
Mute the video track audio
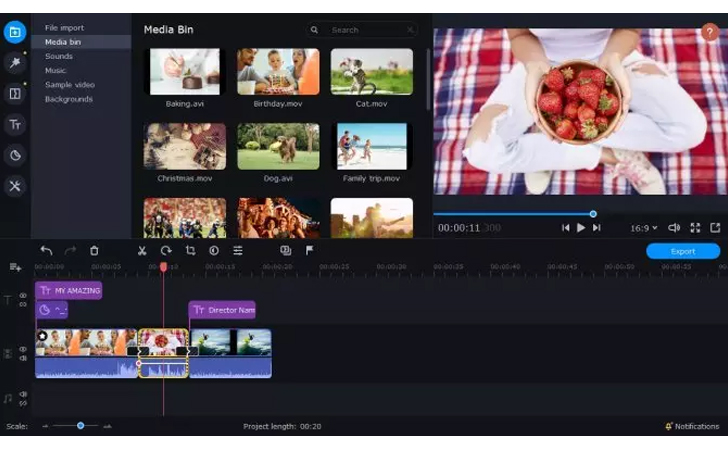pos(23,358)
